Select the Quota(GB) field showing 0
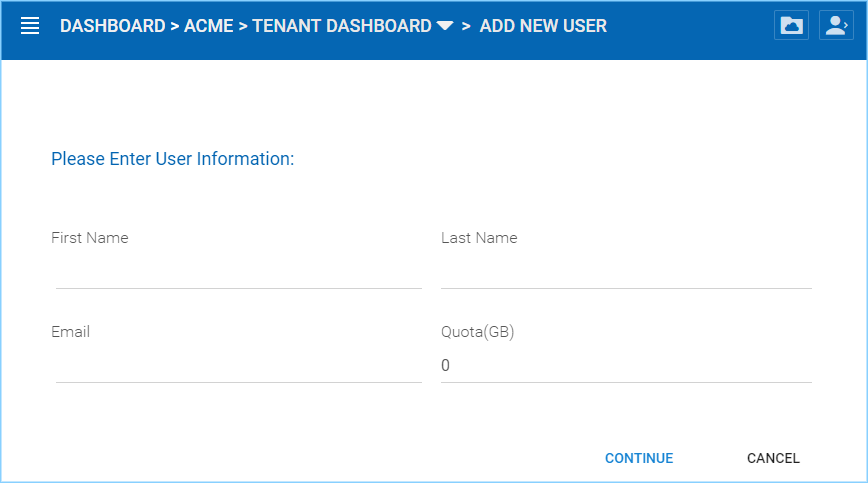The height and width of the screenshot is (483, 868). [626, 366]
